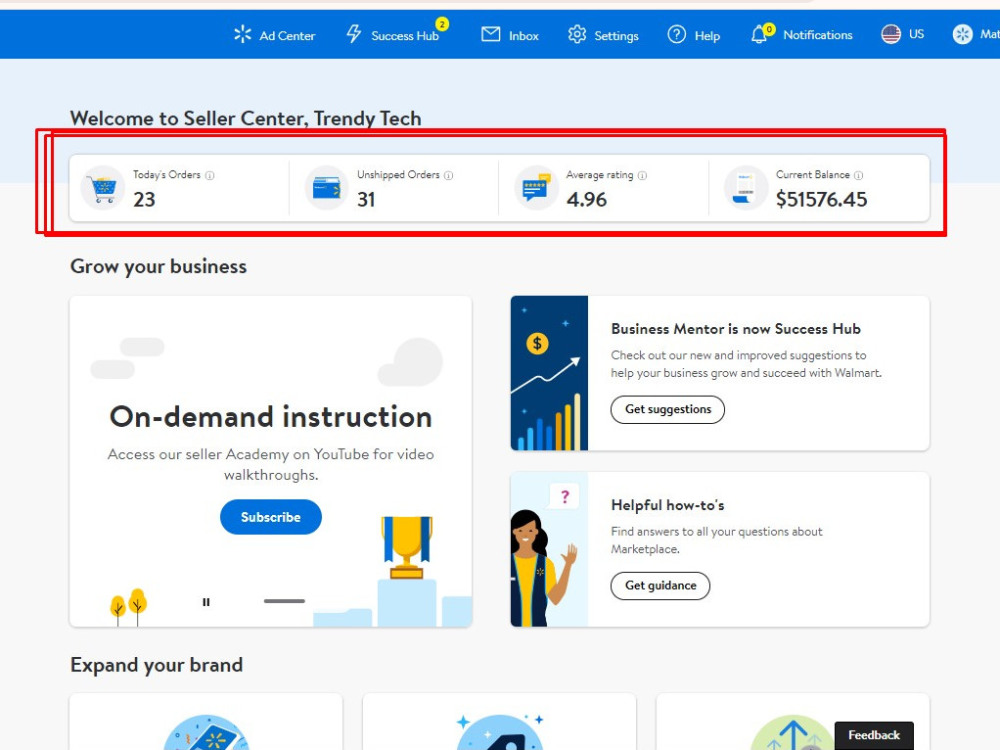Screen dimensions: 1000x750
Task: Click Get guidance button
Action: 660,585
